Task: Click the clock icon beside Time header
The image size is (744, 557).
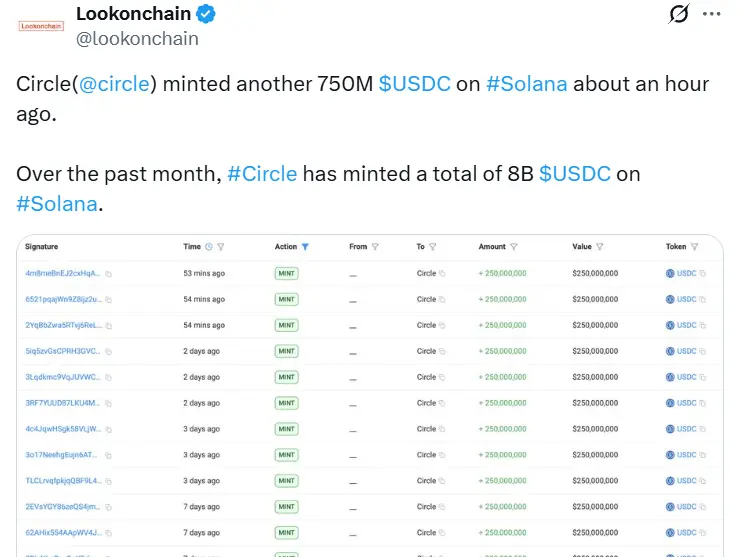Action: [209, 247]
